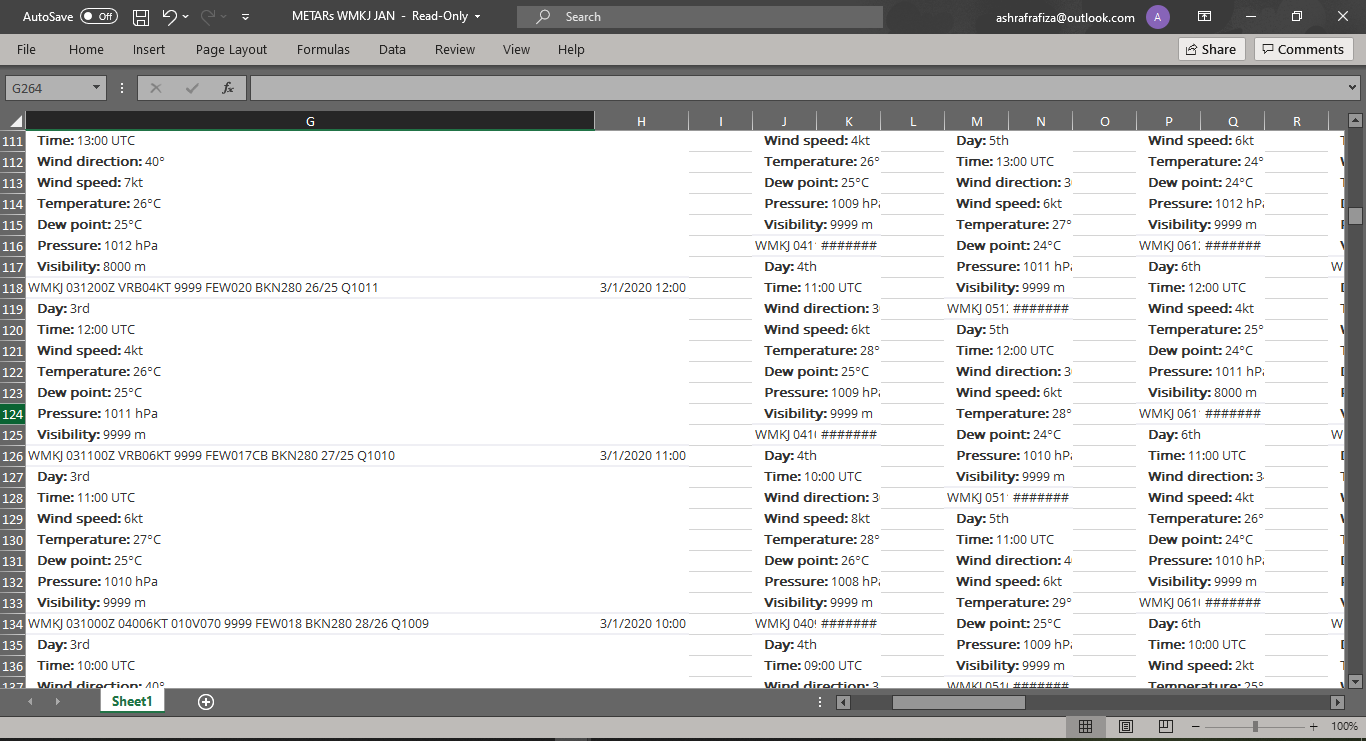1366x741 pixels.
Task: Click the Zoom Out minus control
Action: point(1197,726)
